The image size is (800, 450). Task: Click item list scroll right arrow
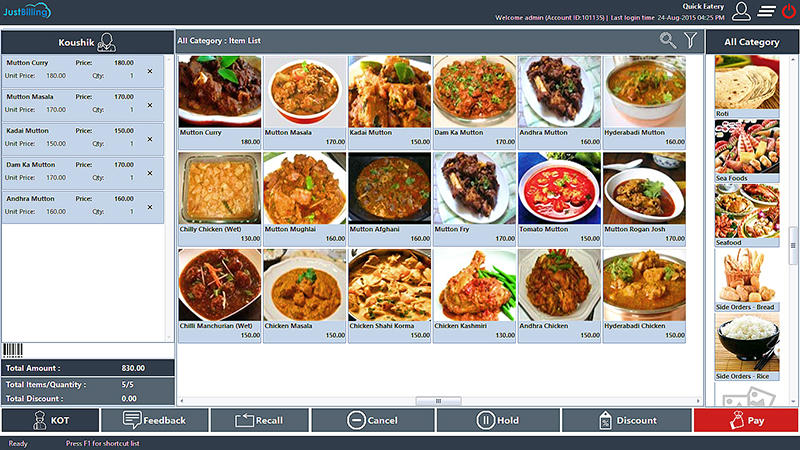tap(698, 401)
